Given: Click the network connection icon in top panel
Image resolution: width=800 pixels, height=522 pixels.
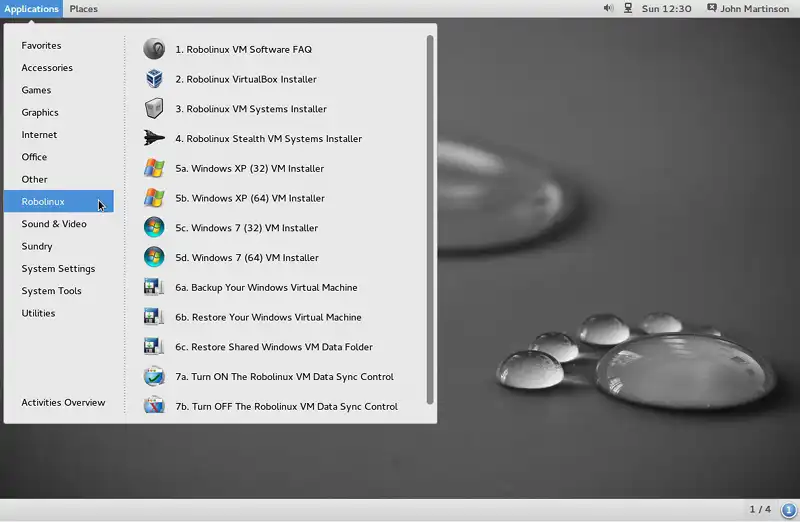Looking at the screenshot, I should coord(628,8).
